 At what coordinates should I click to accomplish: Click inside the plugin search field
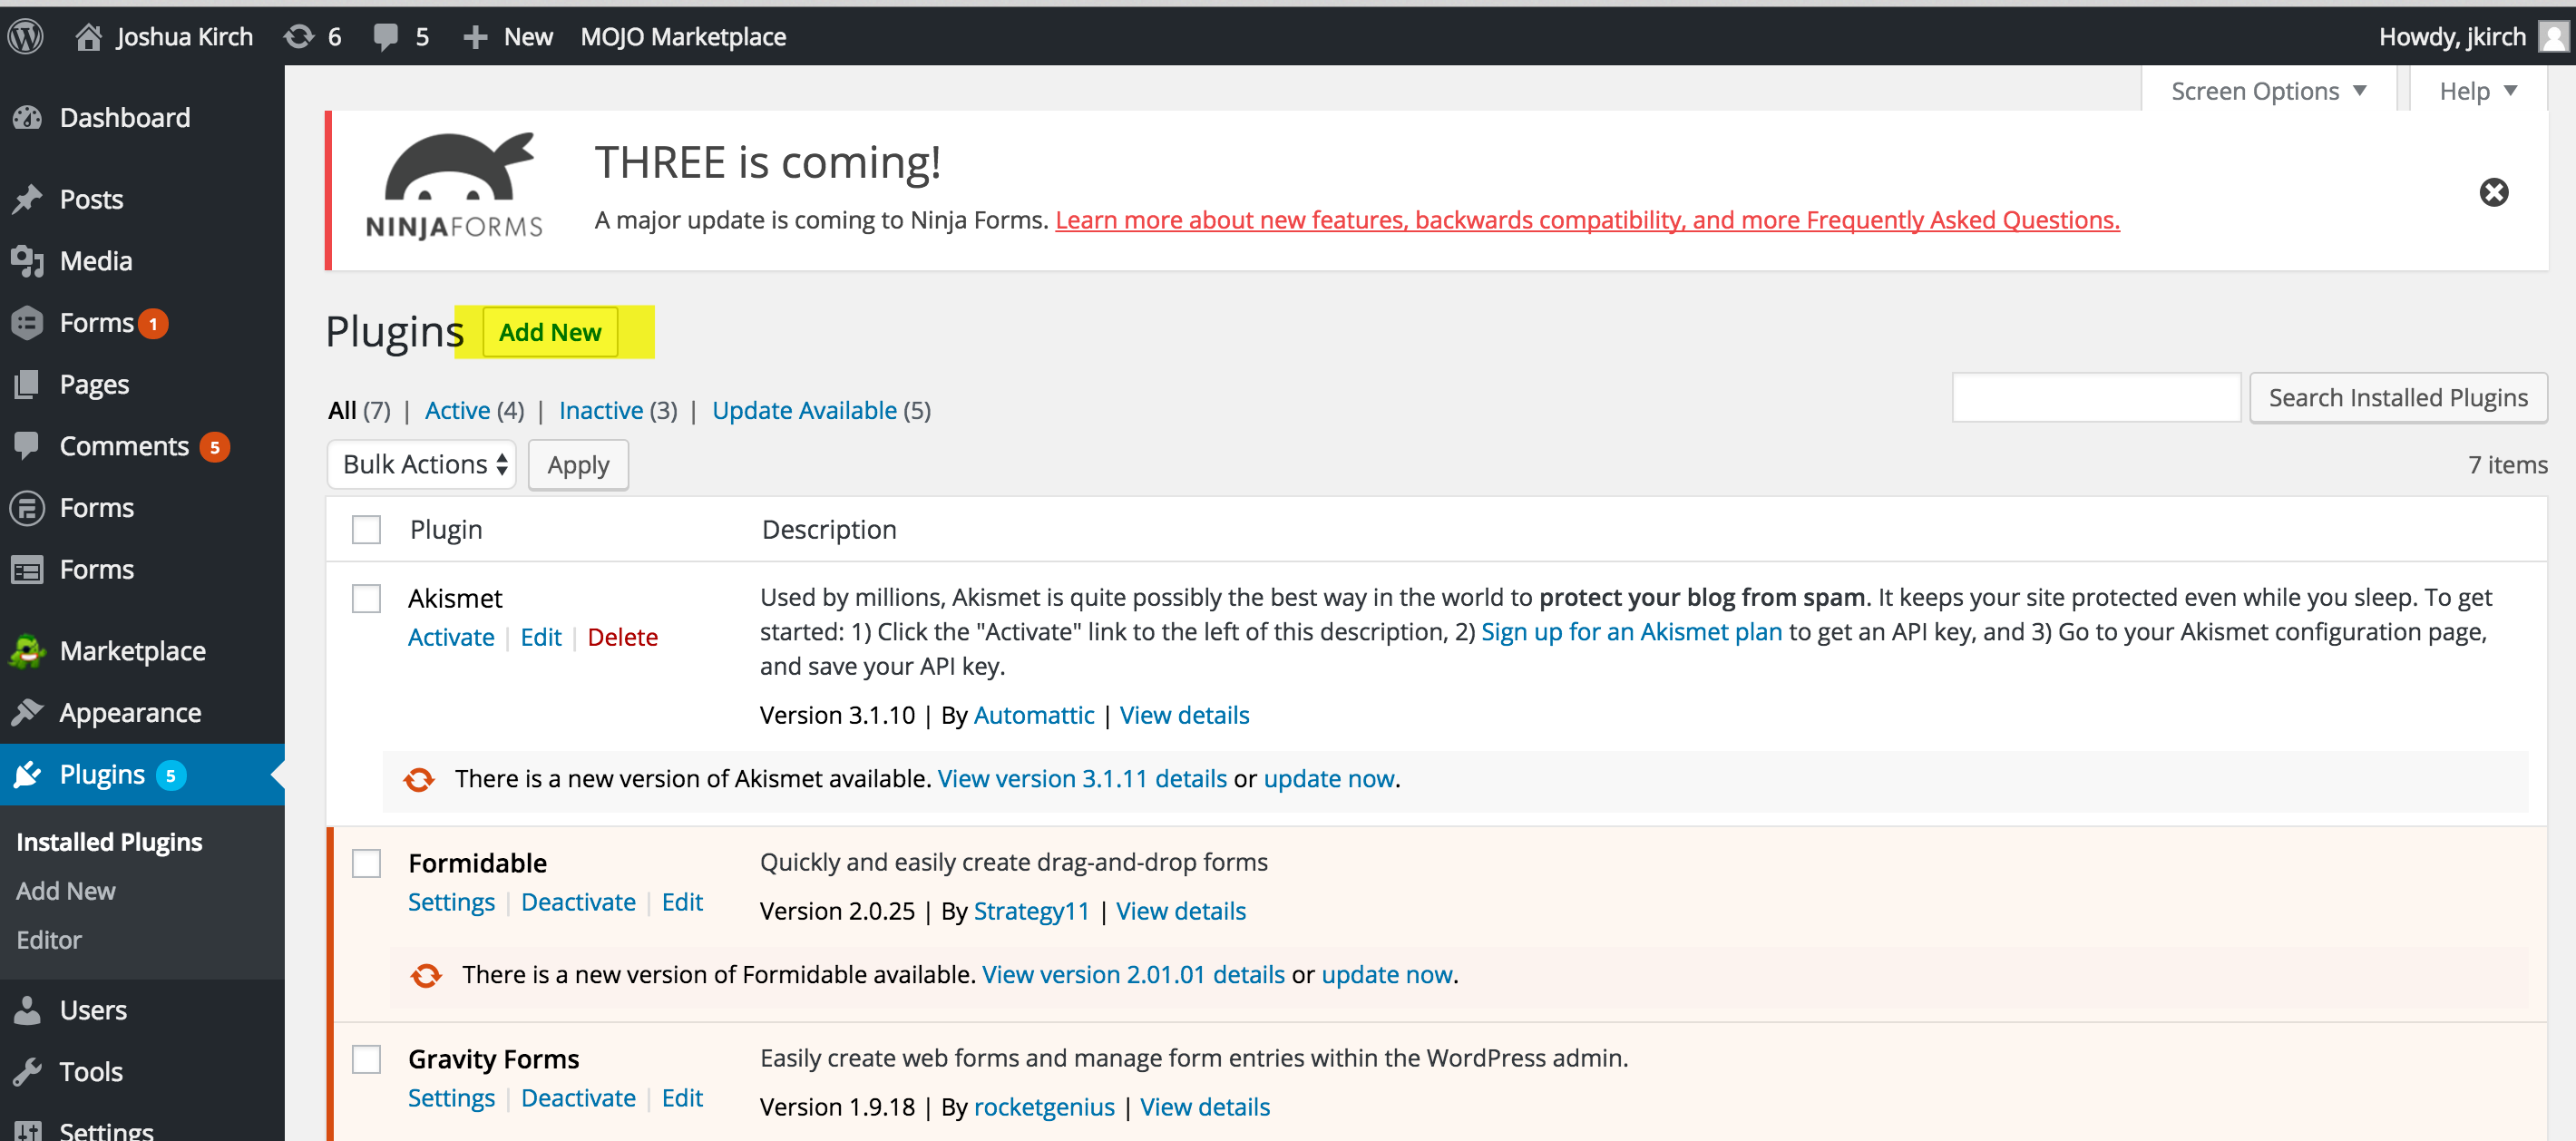coord(2097,397)
